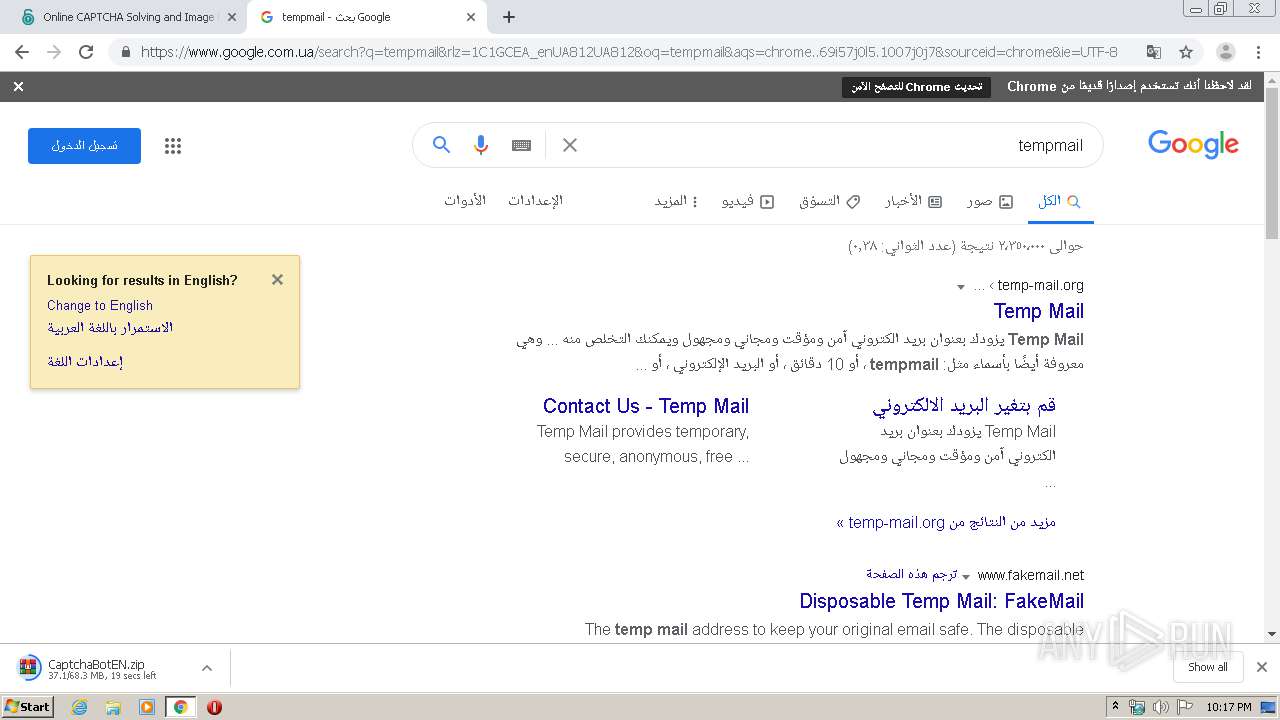The width and height of the screenshot is (1280, 720).
Task: Expand CaptchaBotEN.zip download options chevron
Action: click(x=207, y=668)
